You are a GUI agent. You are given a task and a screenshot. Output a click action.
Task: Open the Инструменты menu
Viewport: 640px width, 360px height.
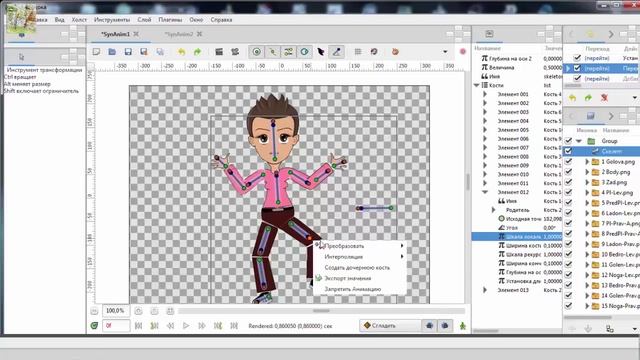pyautogui.click(x=112, y=20)
